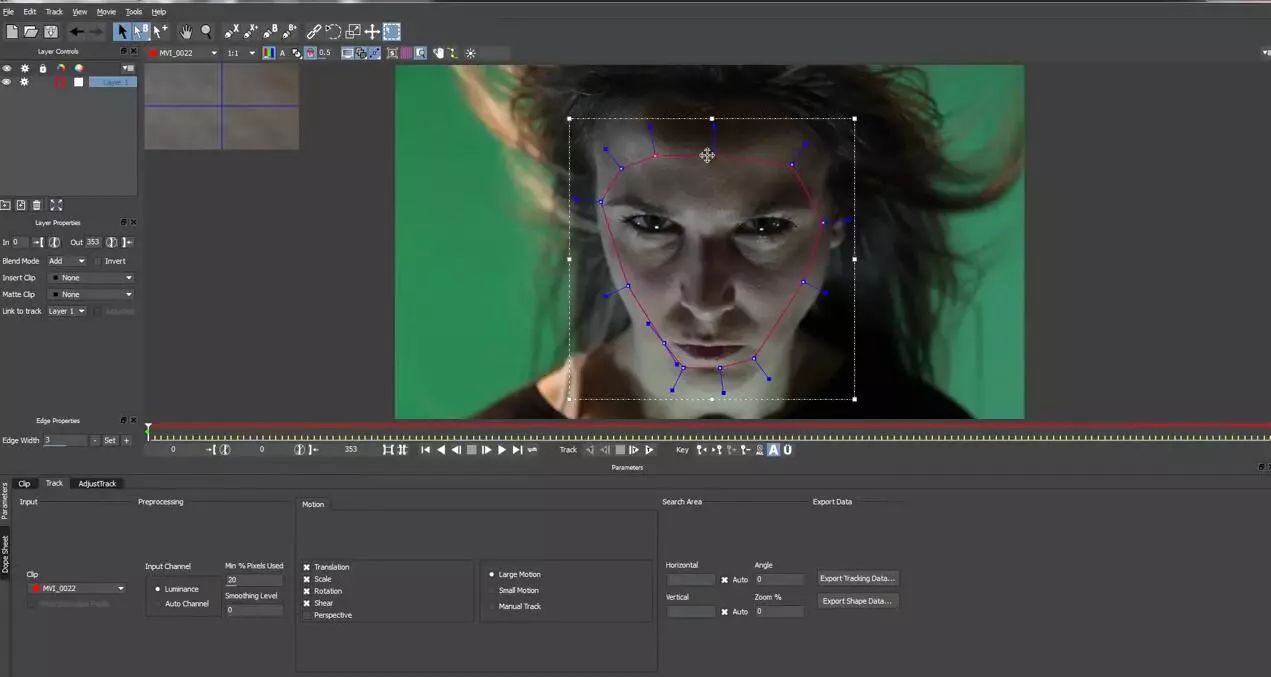
Task: Click the Edge Width input field
Action: 64,440
